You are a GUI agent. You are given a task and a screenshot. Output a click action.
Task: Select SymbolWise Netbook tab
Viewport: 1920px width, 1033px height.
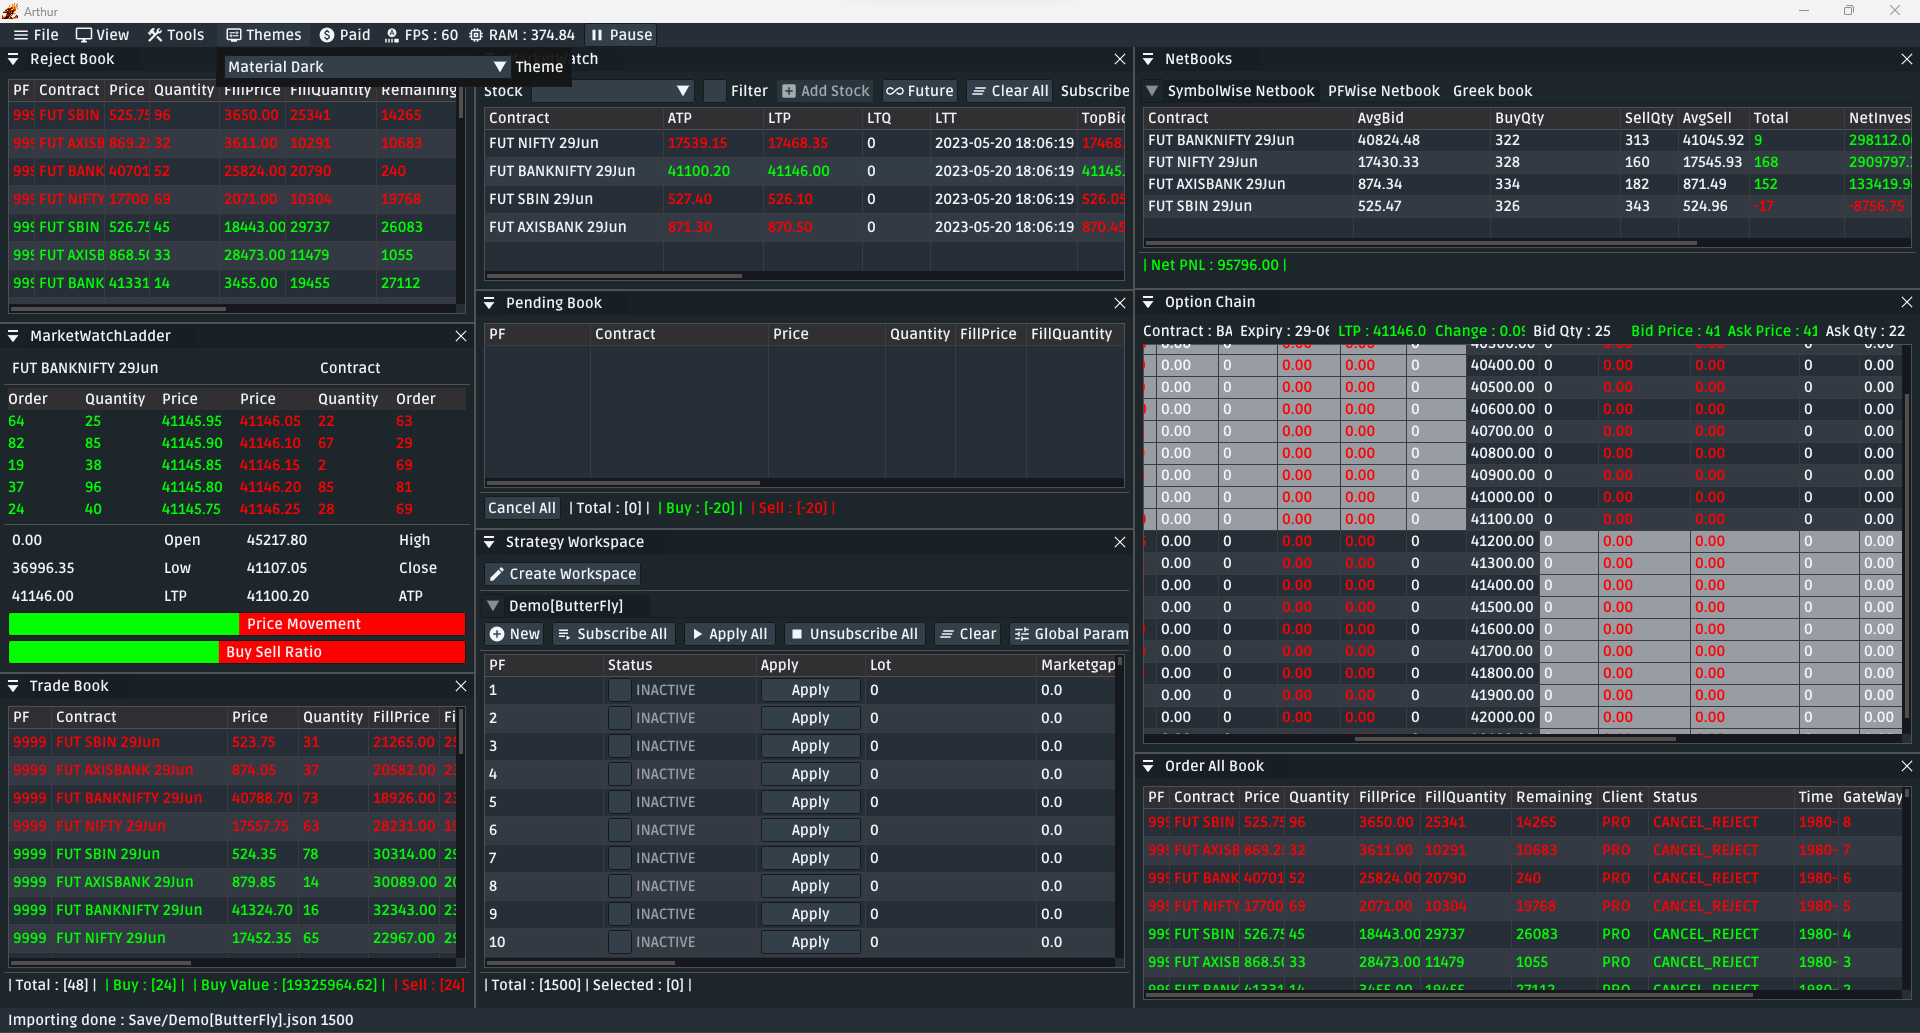tap(1240, 91)
